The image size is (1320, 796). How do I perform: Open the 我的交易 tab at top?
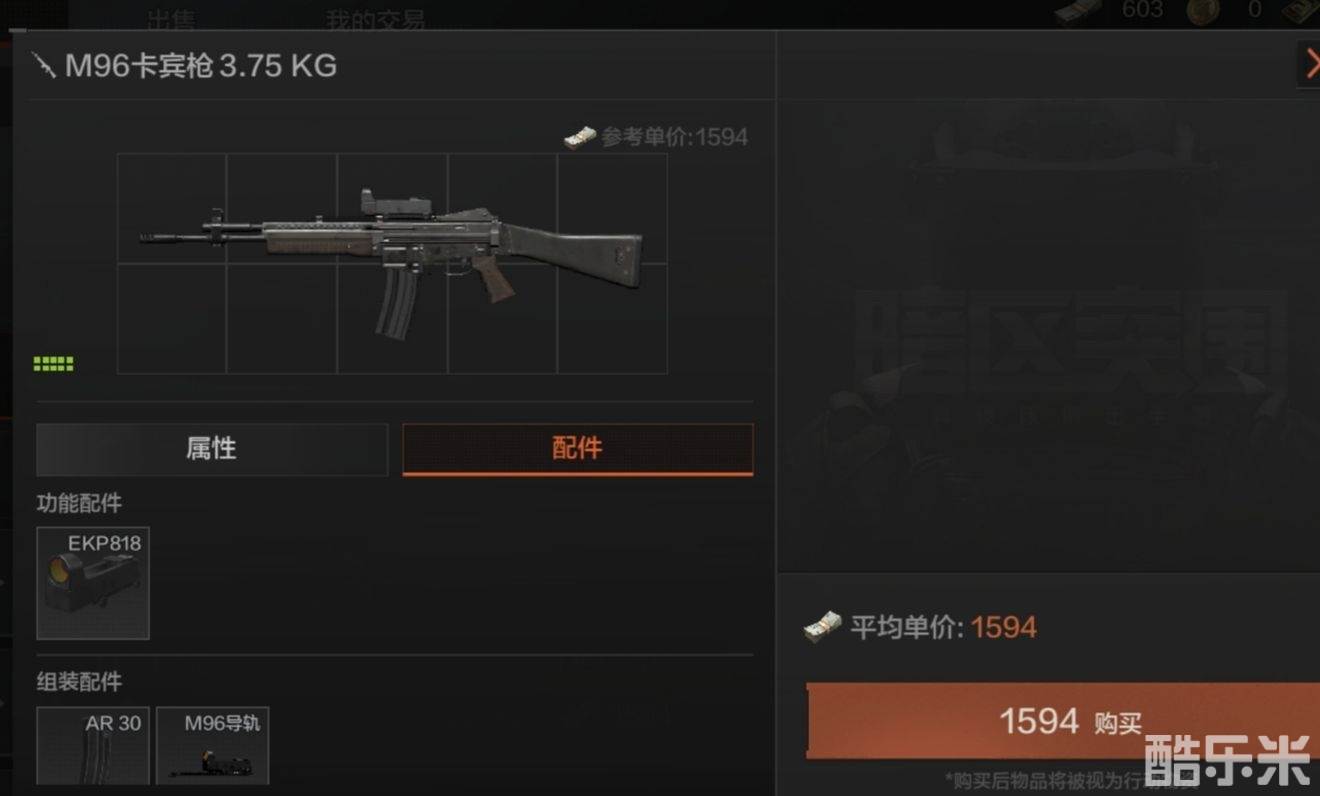tap(376, 18)
